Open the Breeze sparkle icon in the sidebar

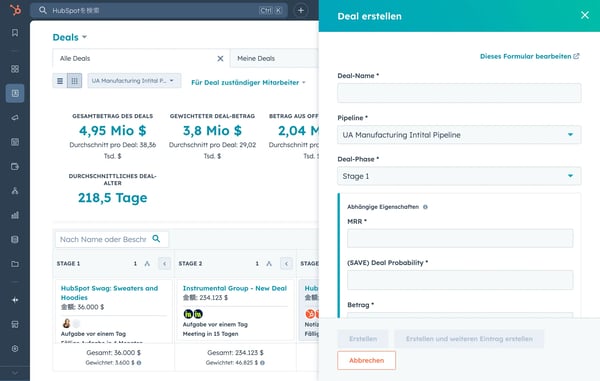point(15,300)
